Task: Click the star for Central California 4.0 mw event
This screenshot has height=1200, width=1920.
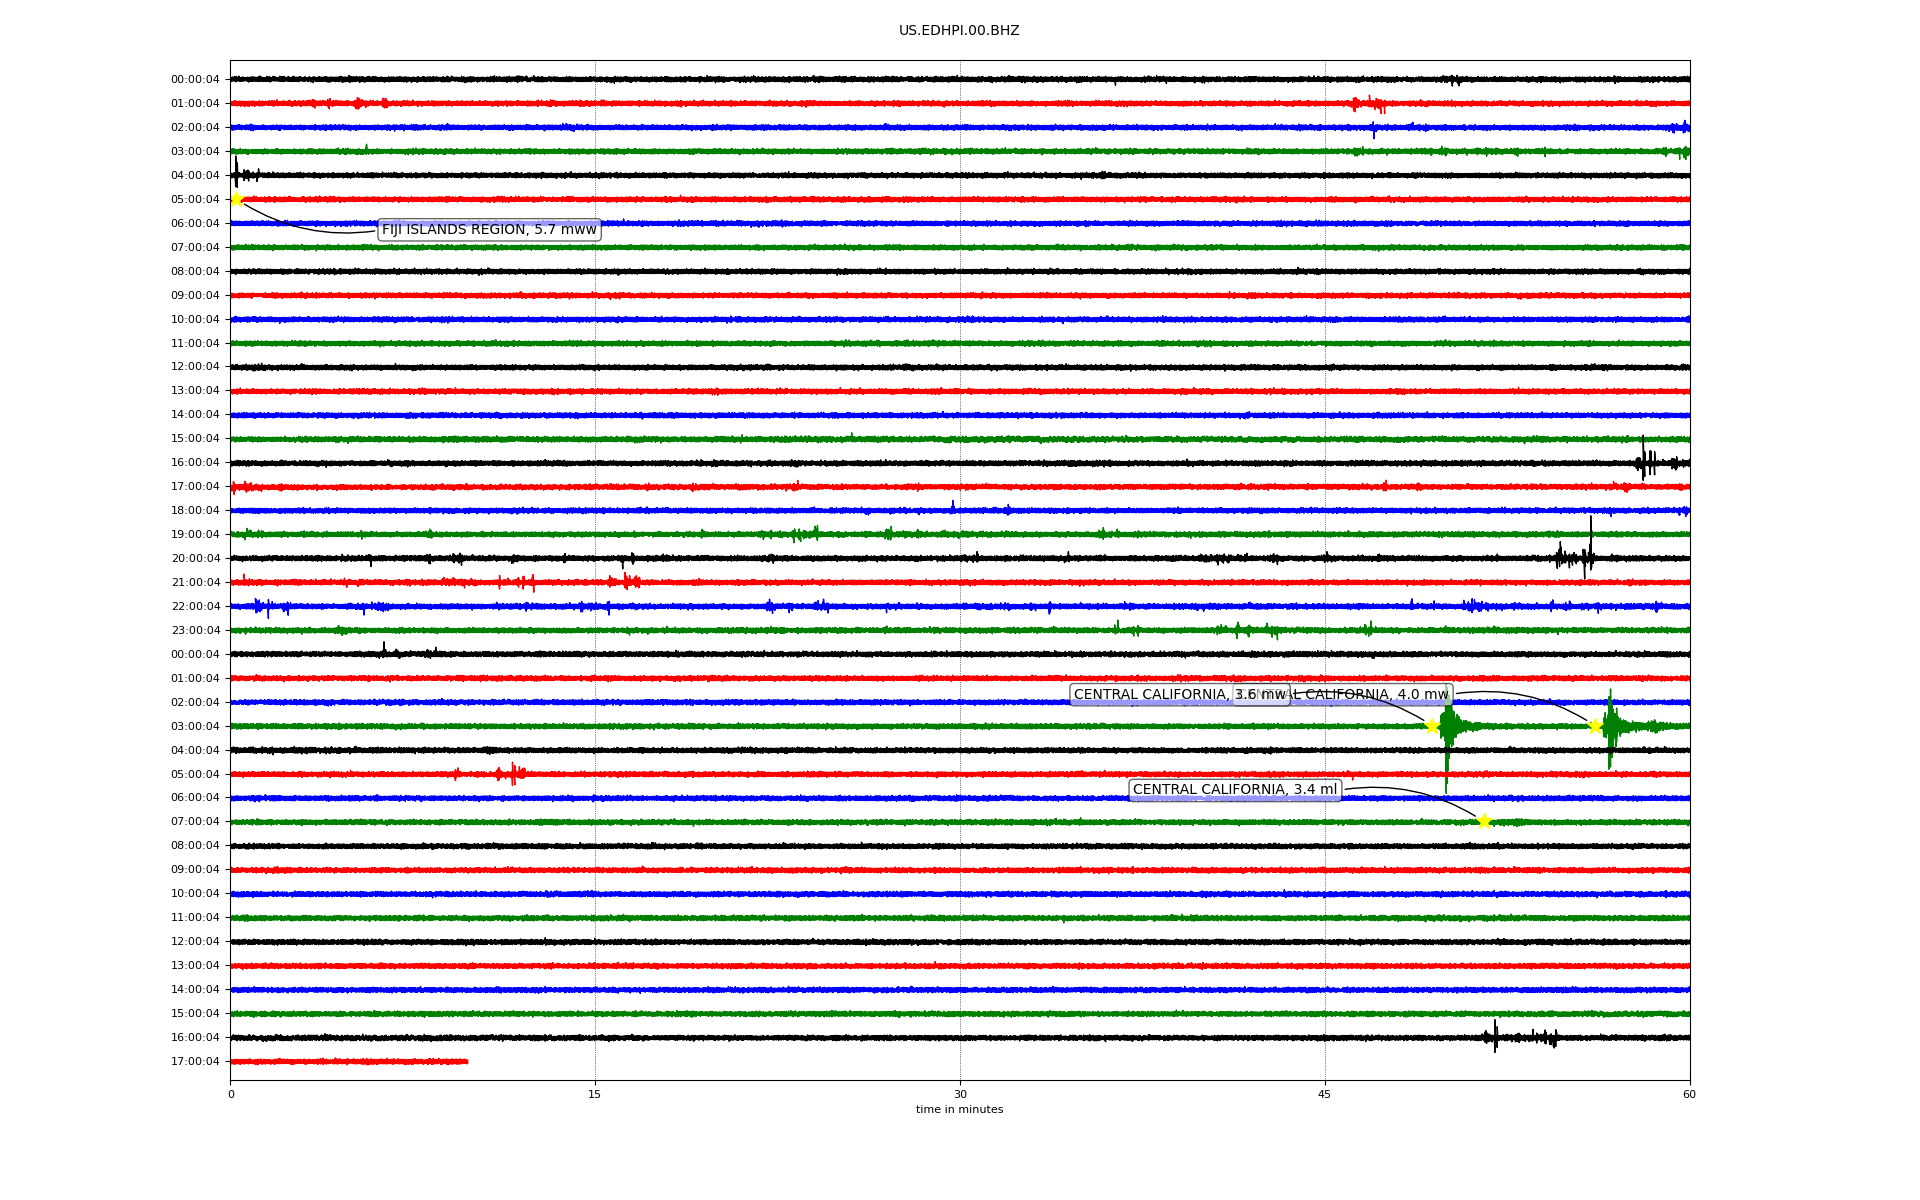Action: click(x=1595, y=726)
